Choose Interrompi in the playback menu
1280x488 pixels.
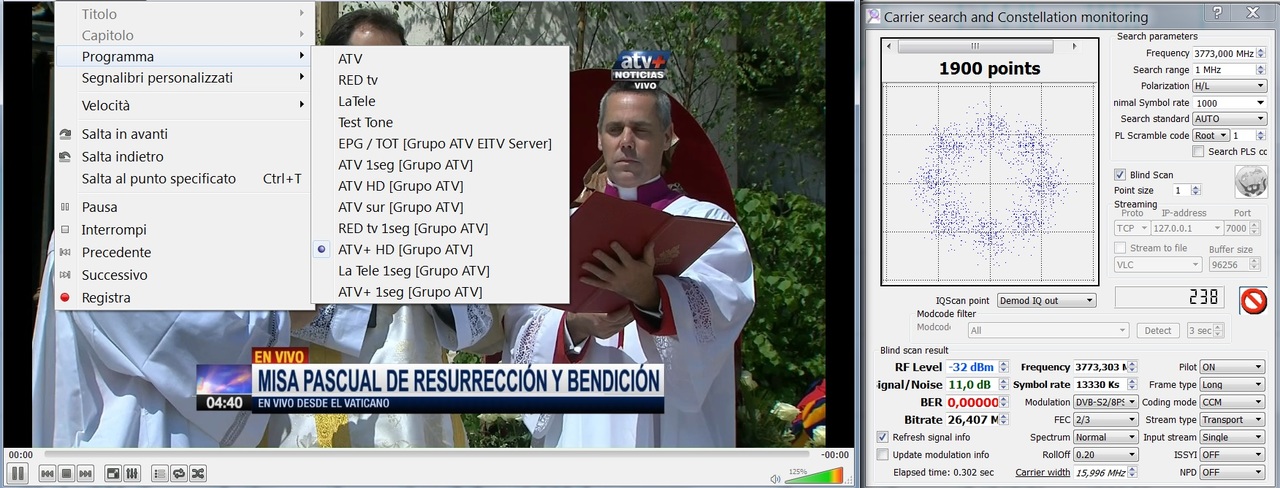coord(185,230)
